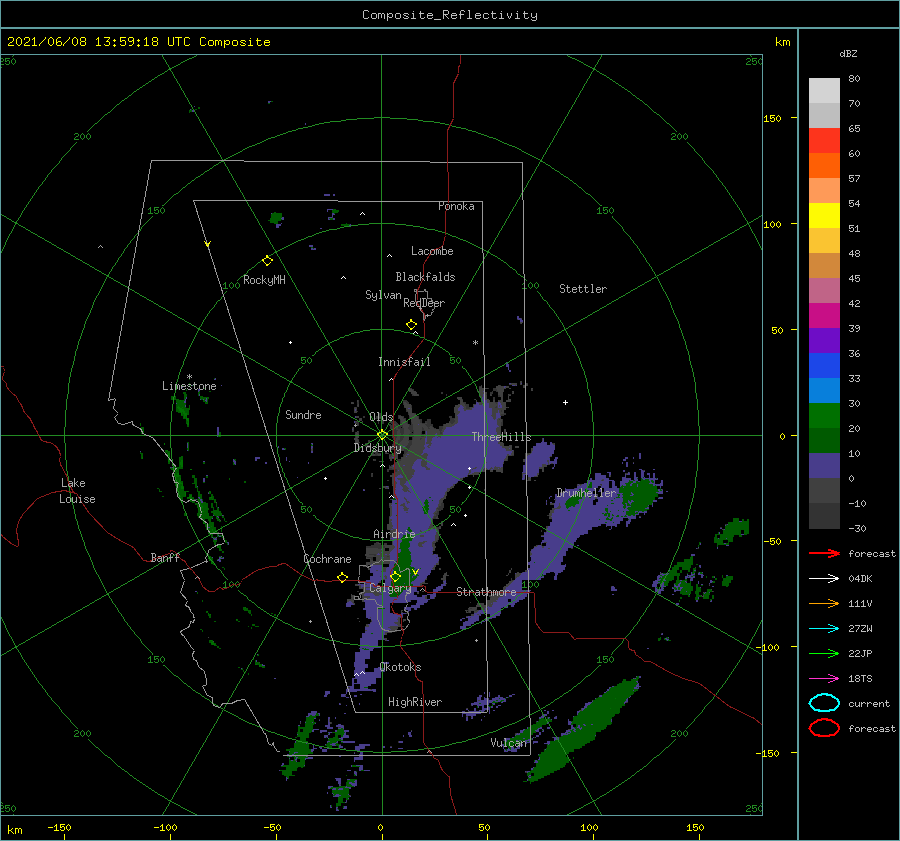Click the Olds label
The image size is (900, 841).
[x=381, y=417]
